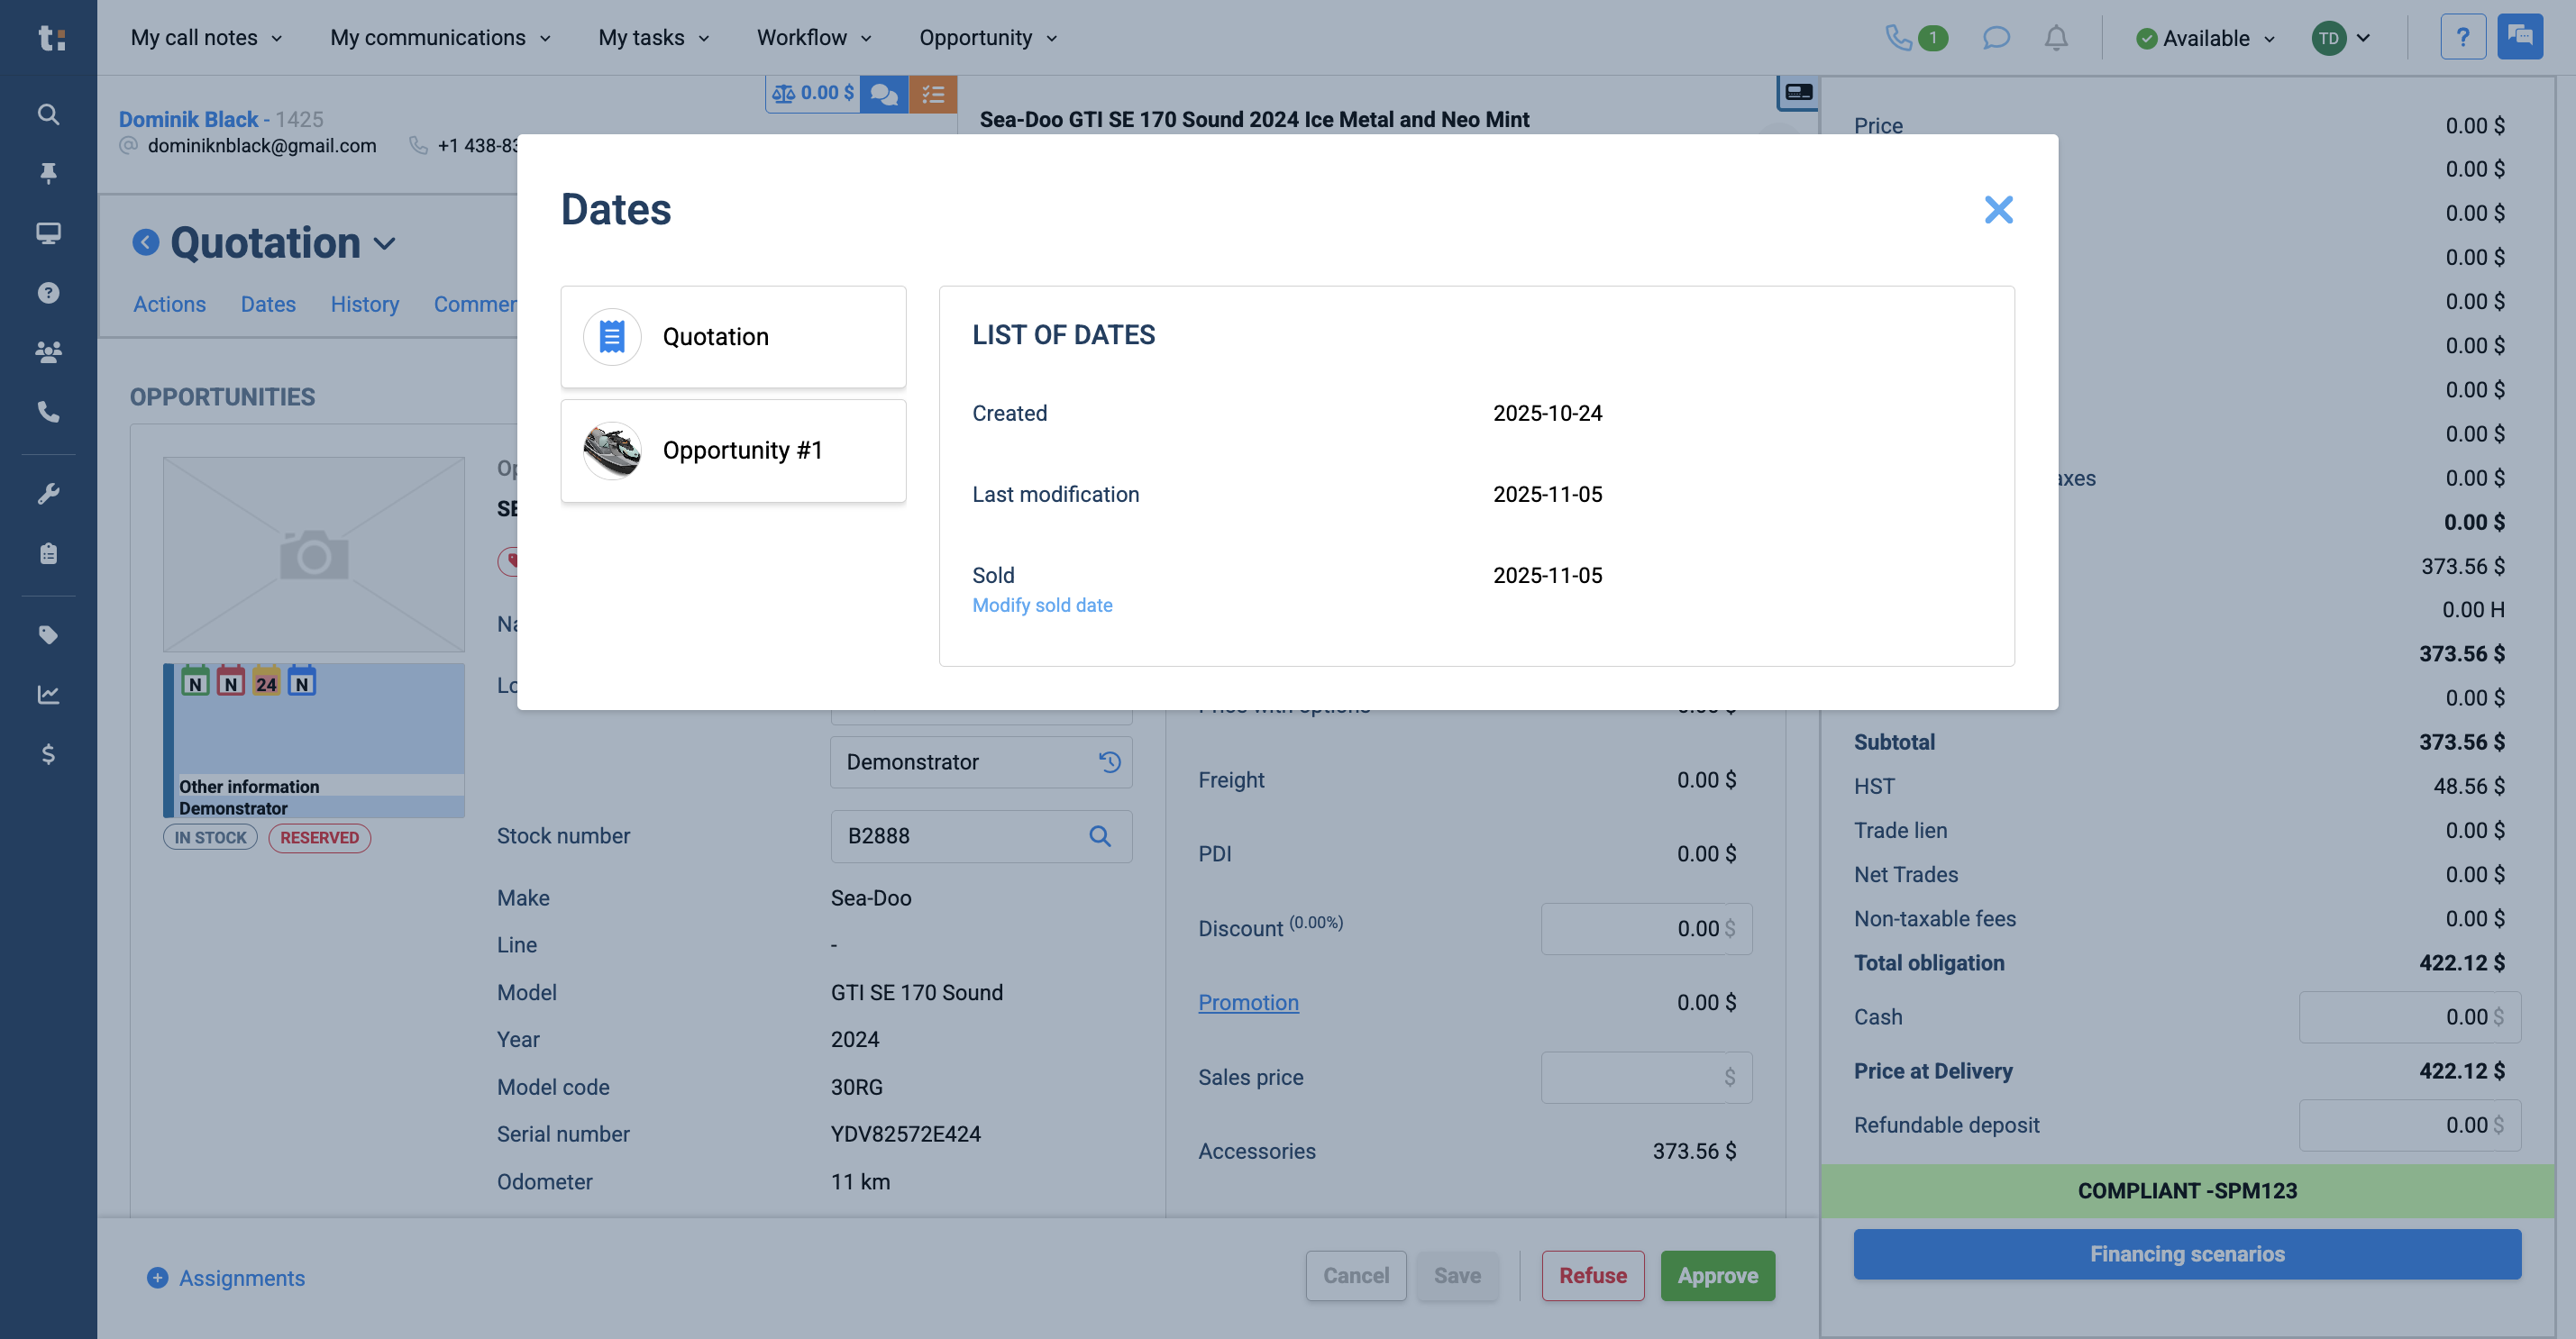Click the pin icon in sidebar
The image size is (2576, 1339).
(x=48, y=173)
